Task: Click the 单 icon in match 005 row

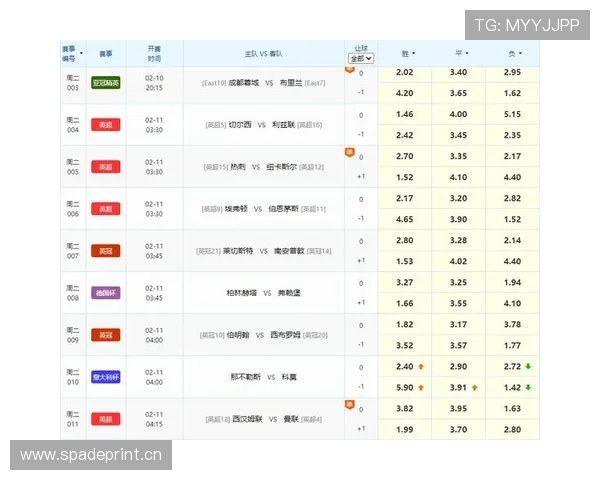Action: 350,152
